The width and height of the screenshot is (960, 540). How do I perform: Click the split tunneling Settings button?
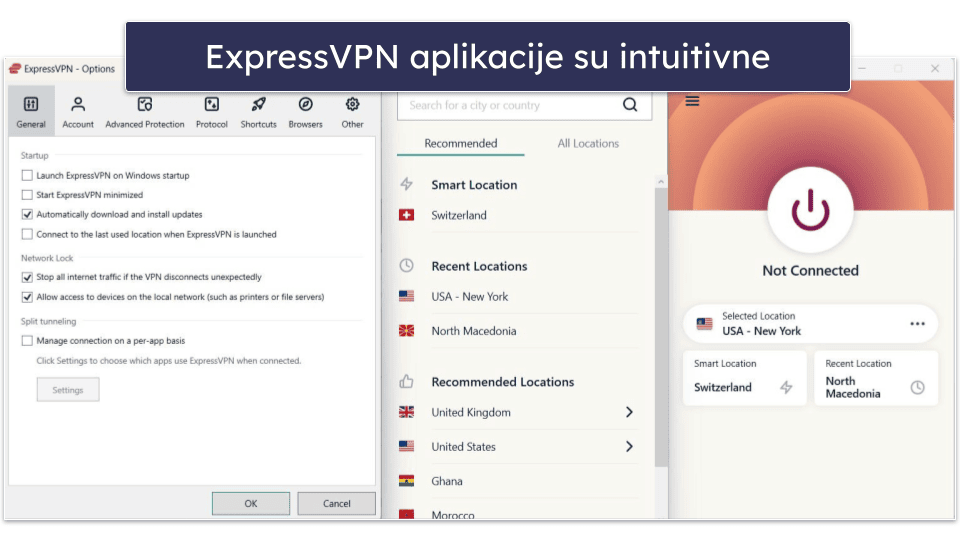(68, 389)
